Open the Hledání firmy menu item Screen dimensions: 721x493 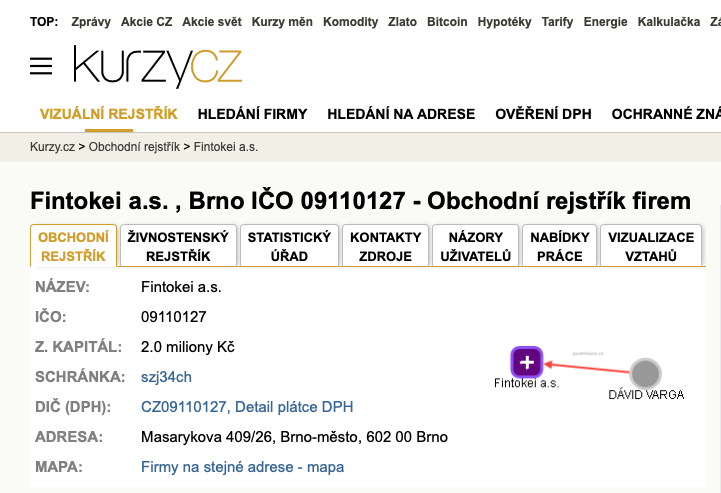(x=252, y=114)
